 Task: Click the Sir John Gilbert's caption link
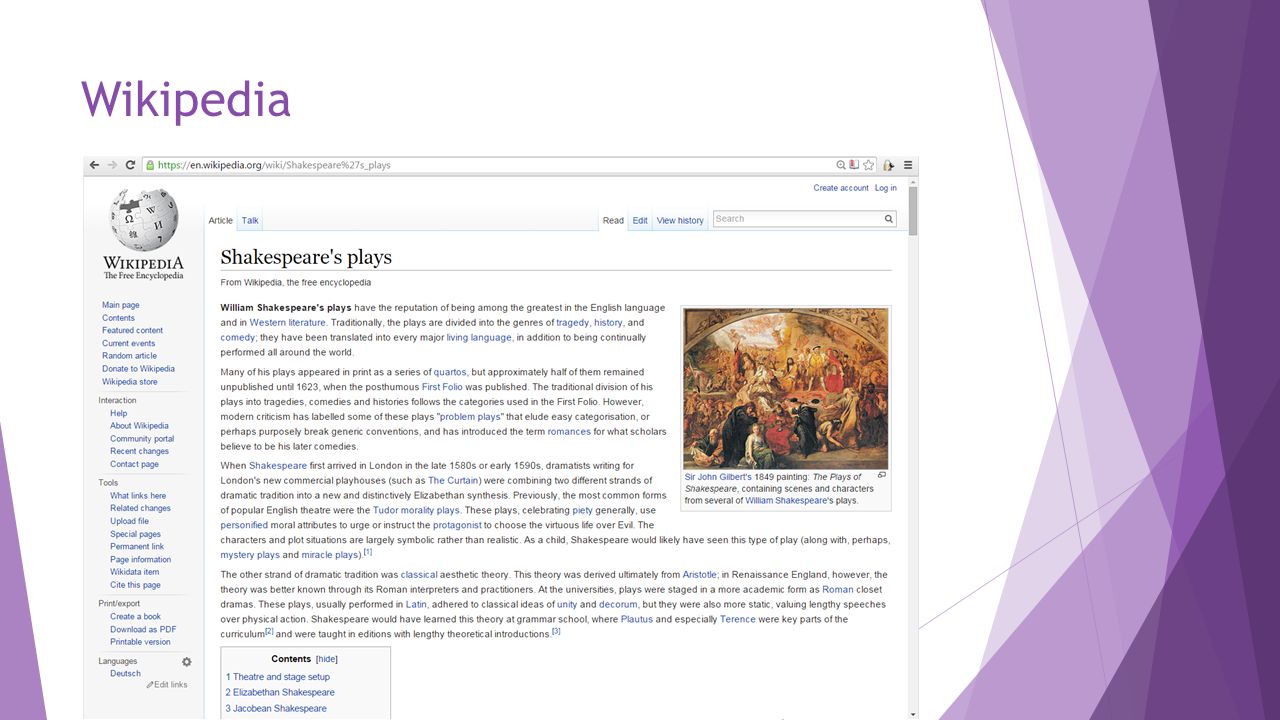click(x=718, y=477)
